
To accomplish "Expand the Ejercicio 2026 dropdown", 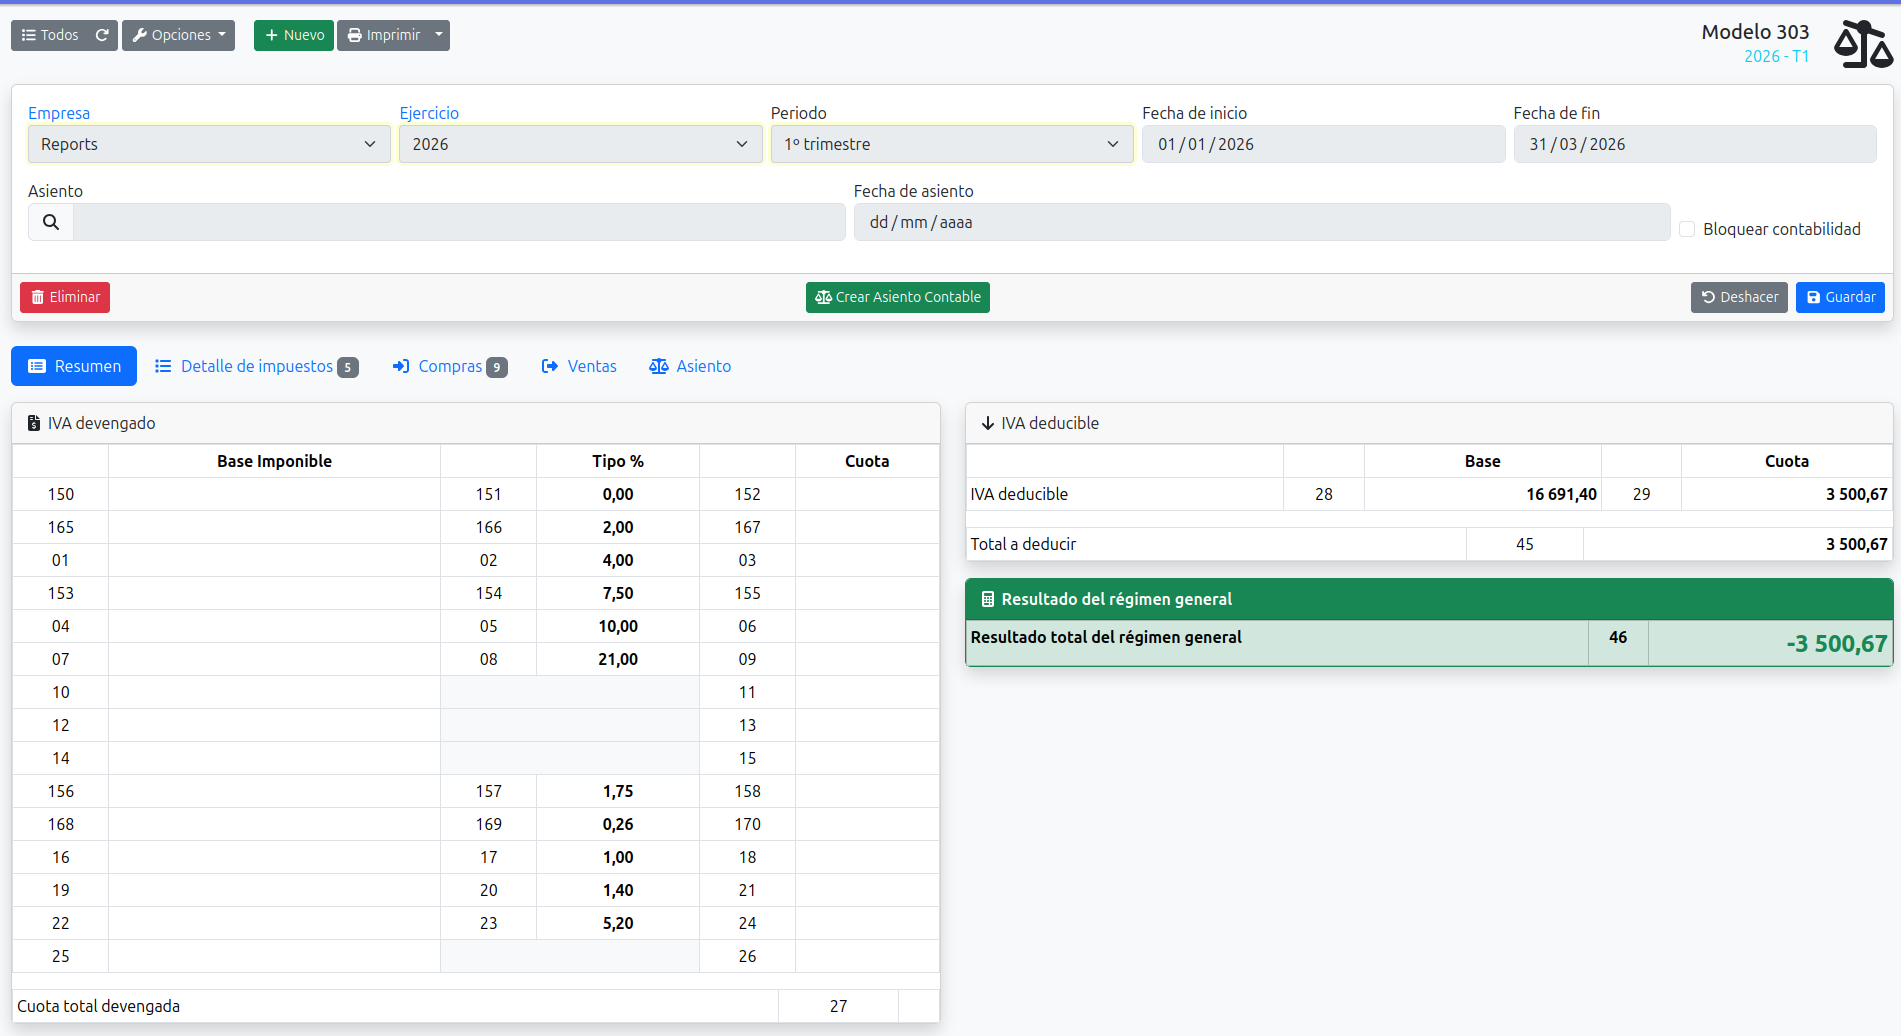I will coord(580,144).
